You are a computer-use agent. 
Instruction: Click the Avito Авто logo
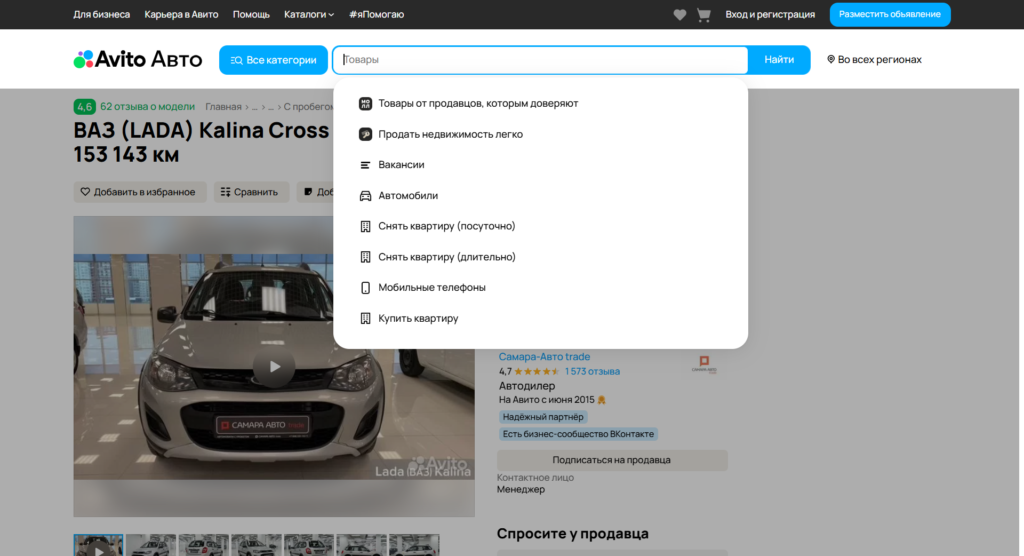point(138,59)
